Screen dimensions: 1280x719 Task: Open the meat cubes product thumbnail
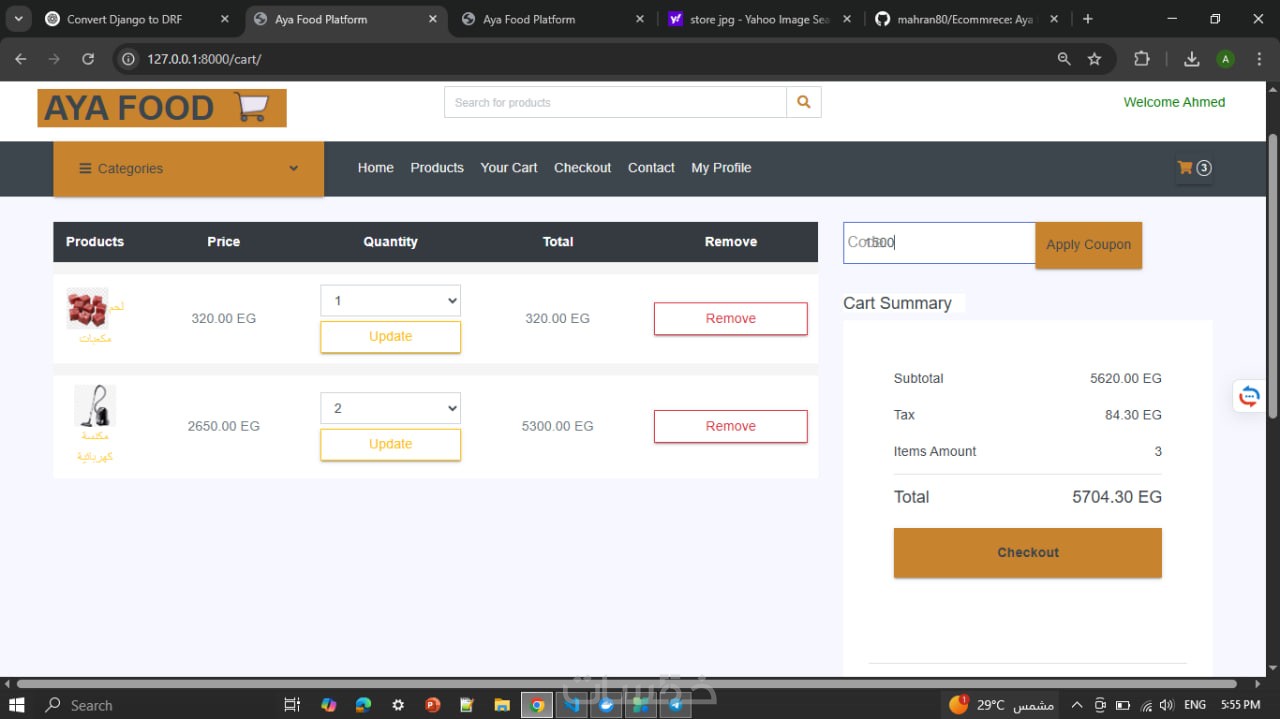pos(87,309)
